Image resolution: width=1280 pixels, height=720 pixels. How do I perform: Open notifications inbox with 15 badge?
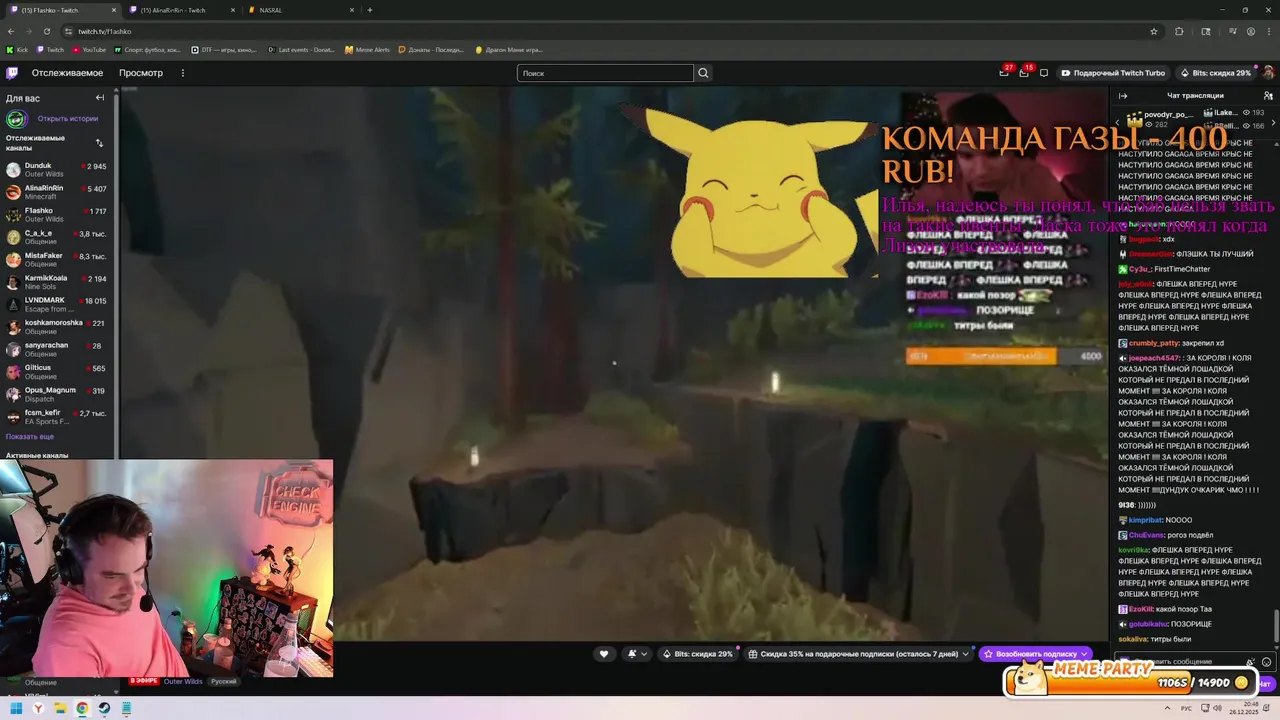point(1024,73)
